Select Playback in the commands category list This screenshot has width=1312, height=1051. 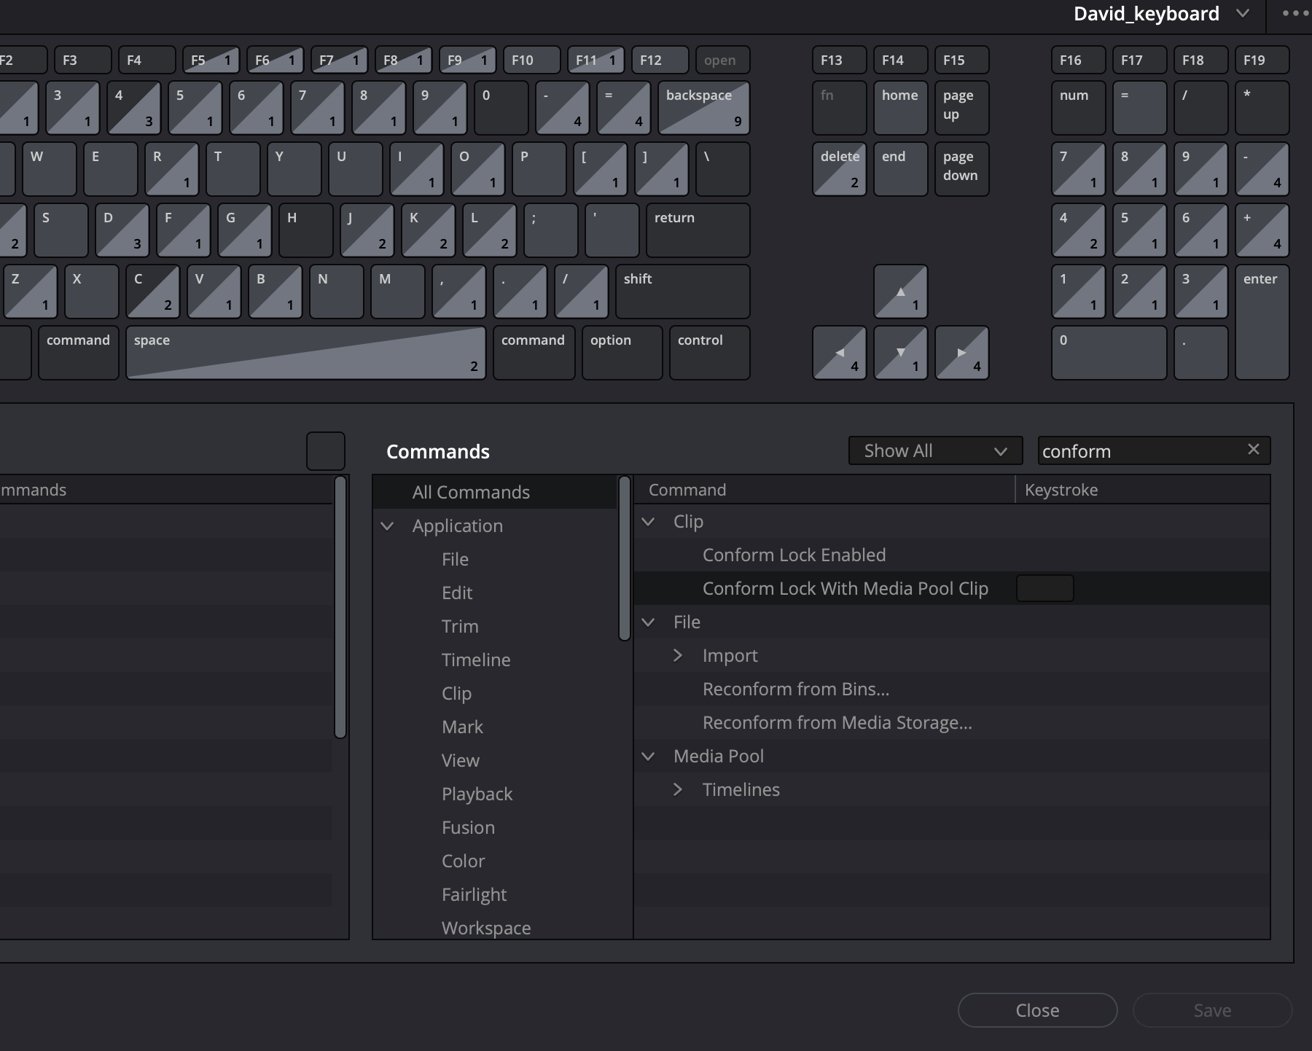coord(477,794)
